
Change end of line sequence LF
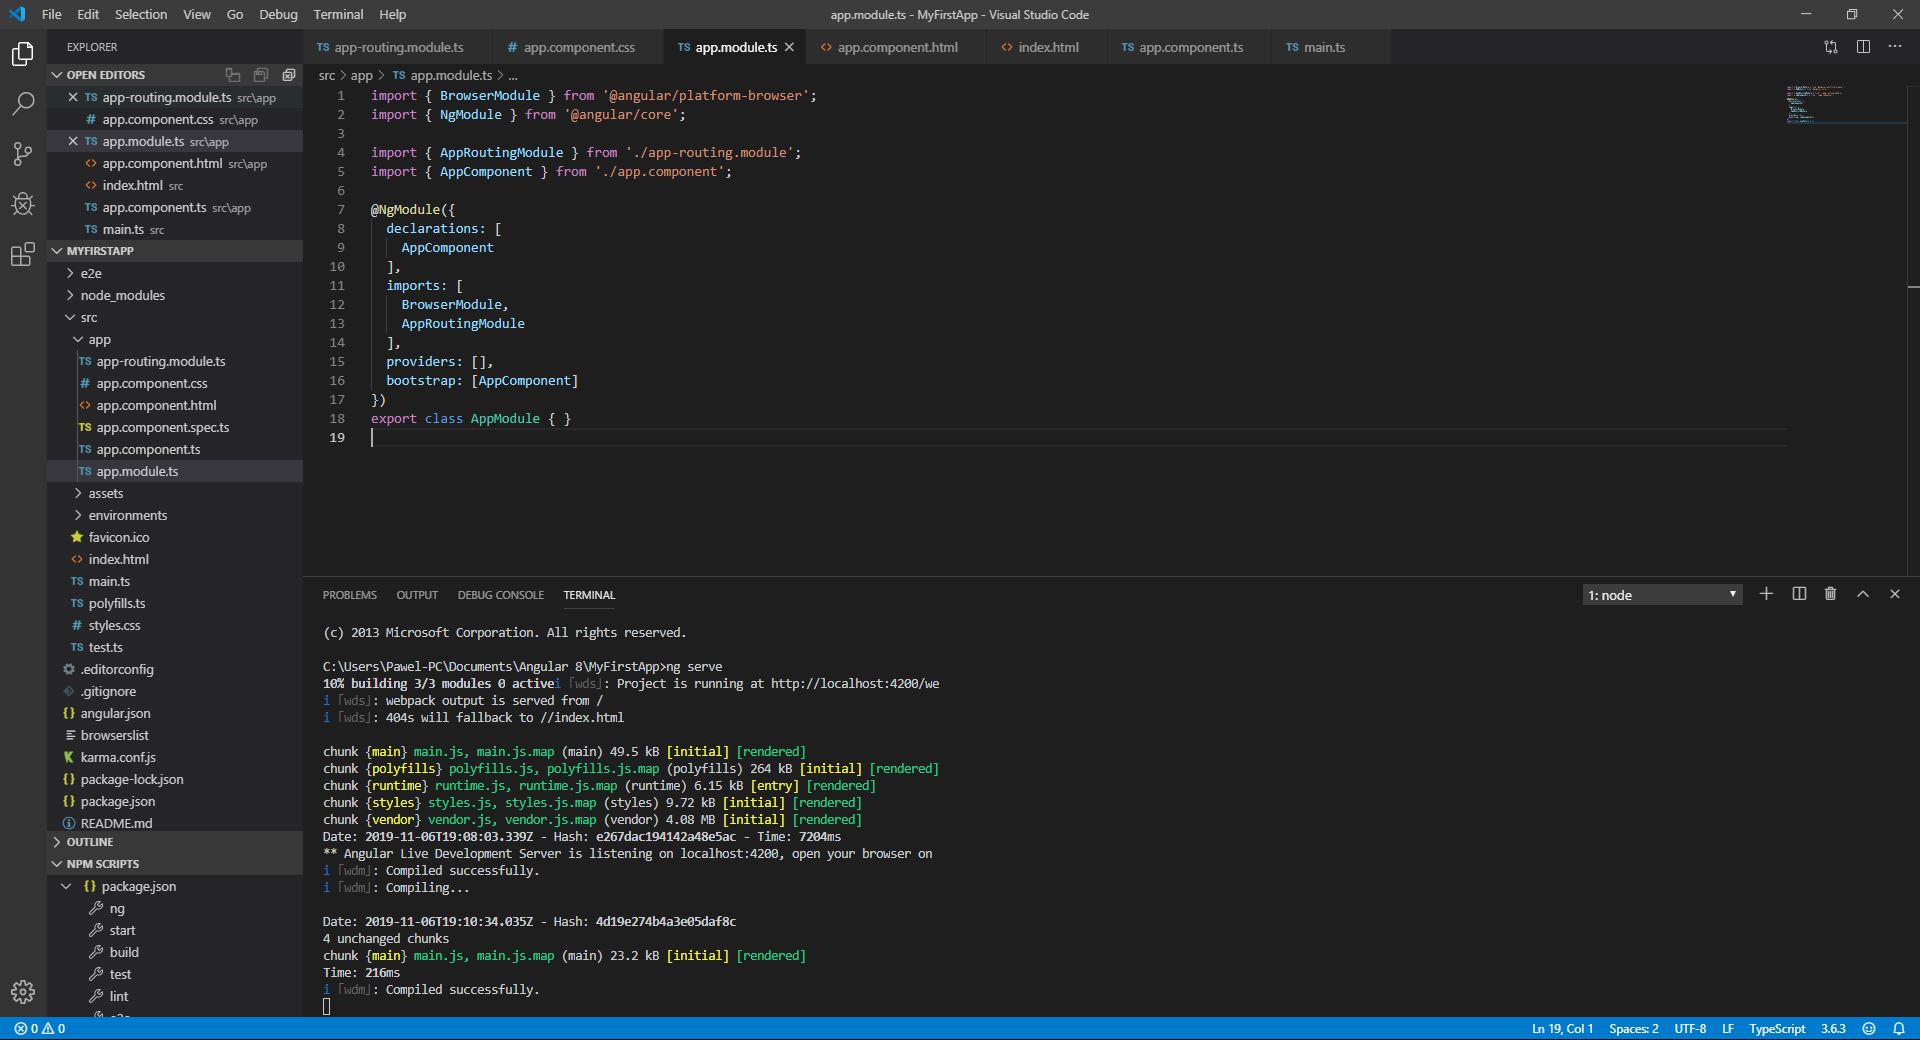click(x=1727, y=1028)
